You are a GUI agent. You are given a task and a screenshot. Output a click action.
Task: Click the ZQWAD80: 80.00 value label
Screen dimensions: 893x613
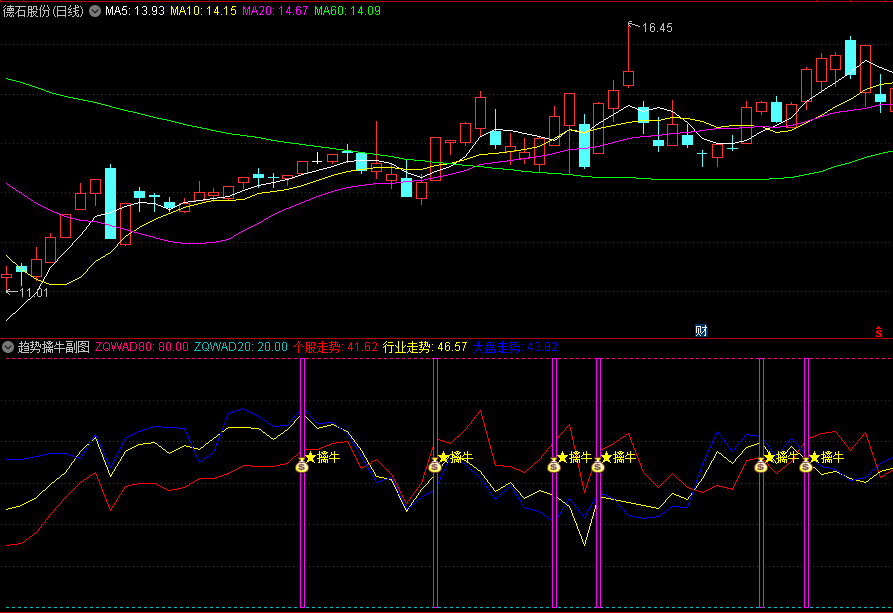coord(142,347)
